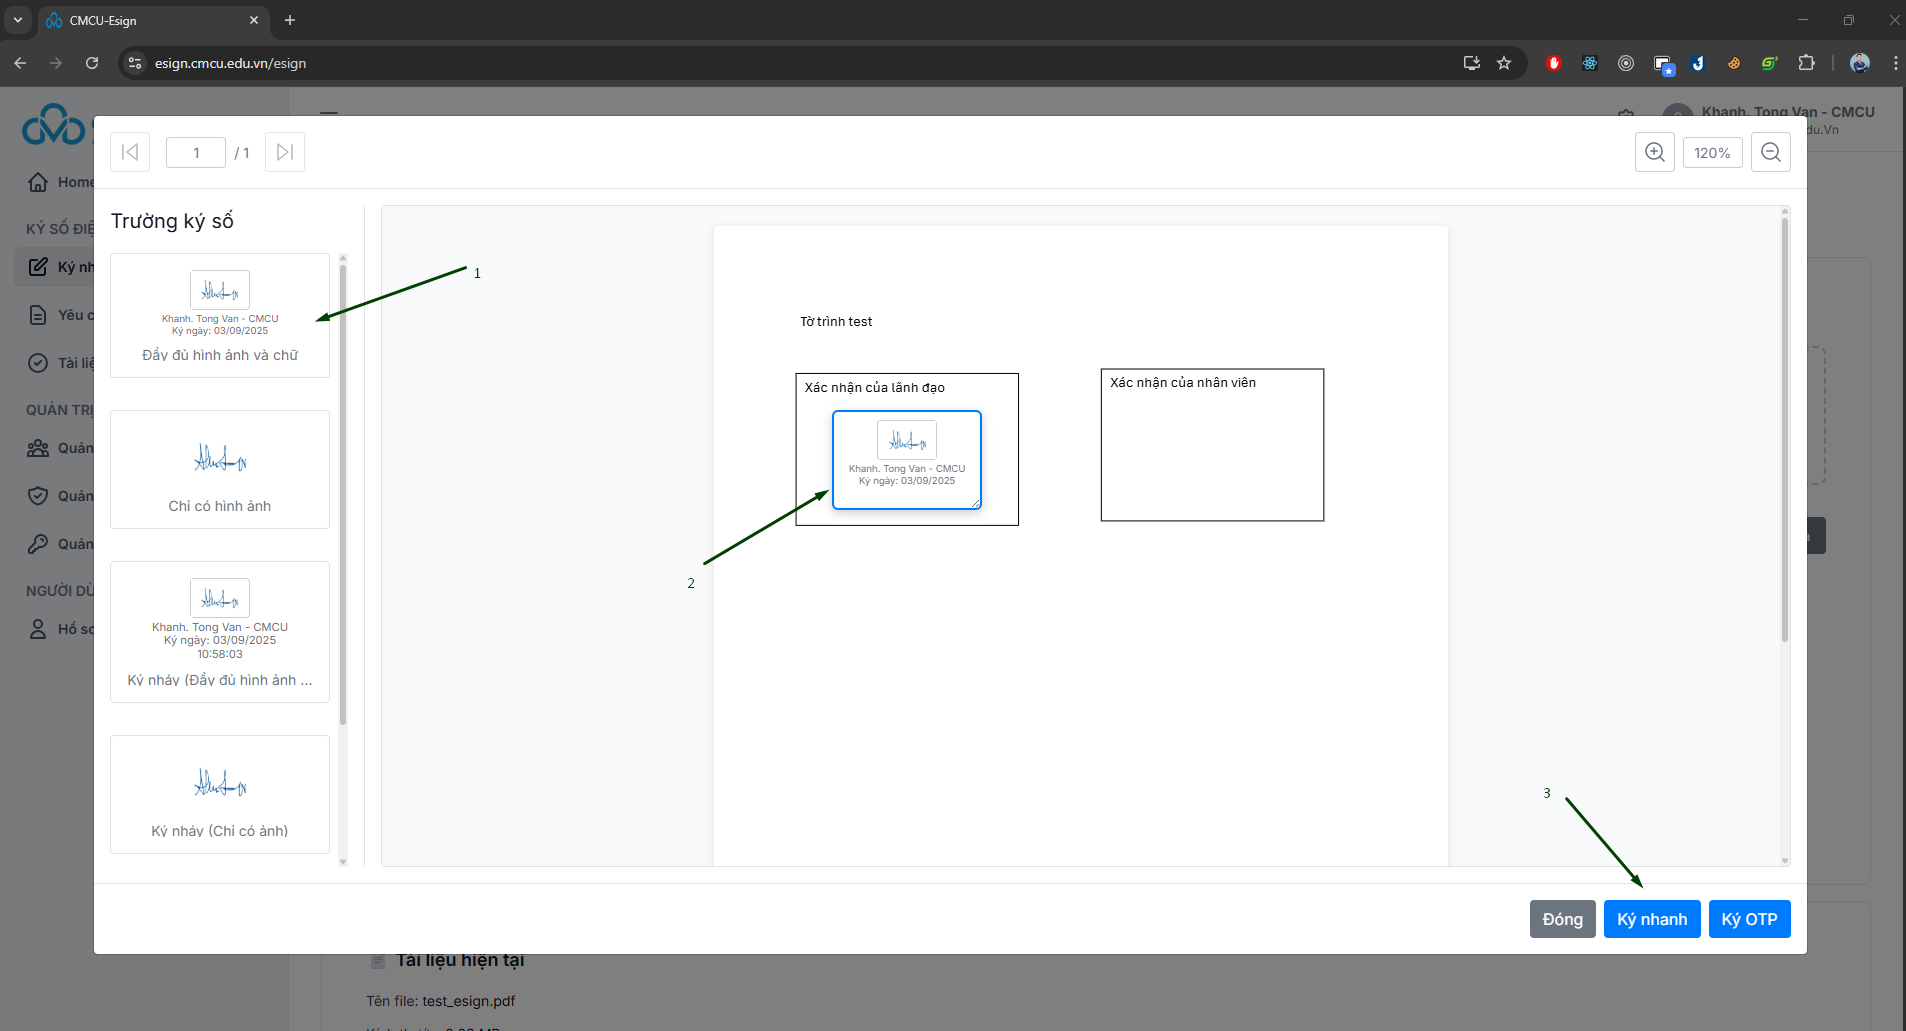Click the zoom in magnifier icon
This screenshot has height=1031, width=1906.
pyautogui.click(x=1655, y=153)
